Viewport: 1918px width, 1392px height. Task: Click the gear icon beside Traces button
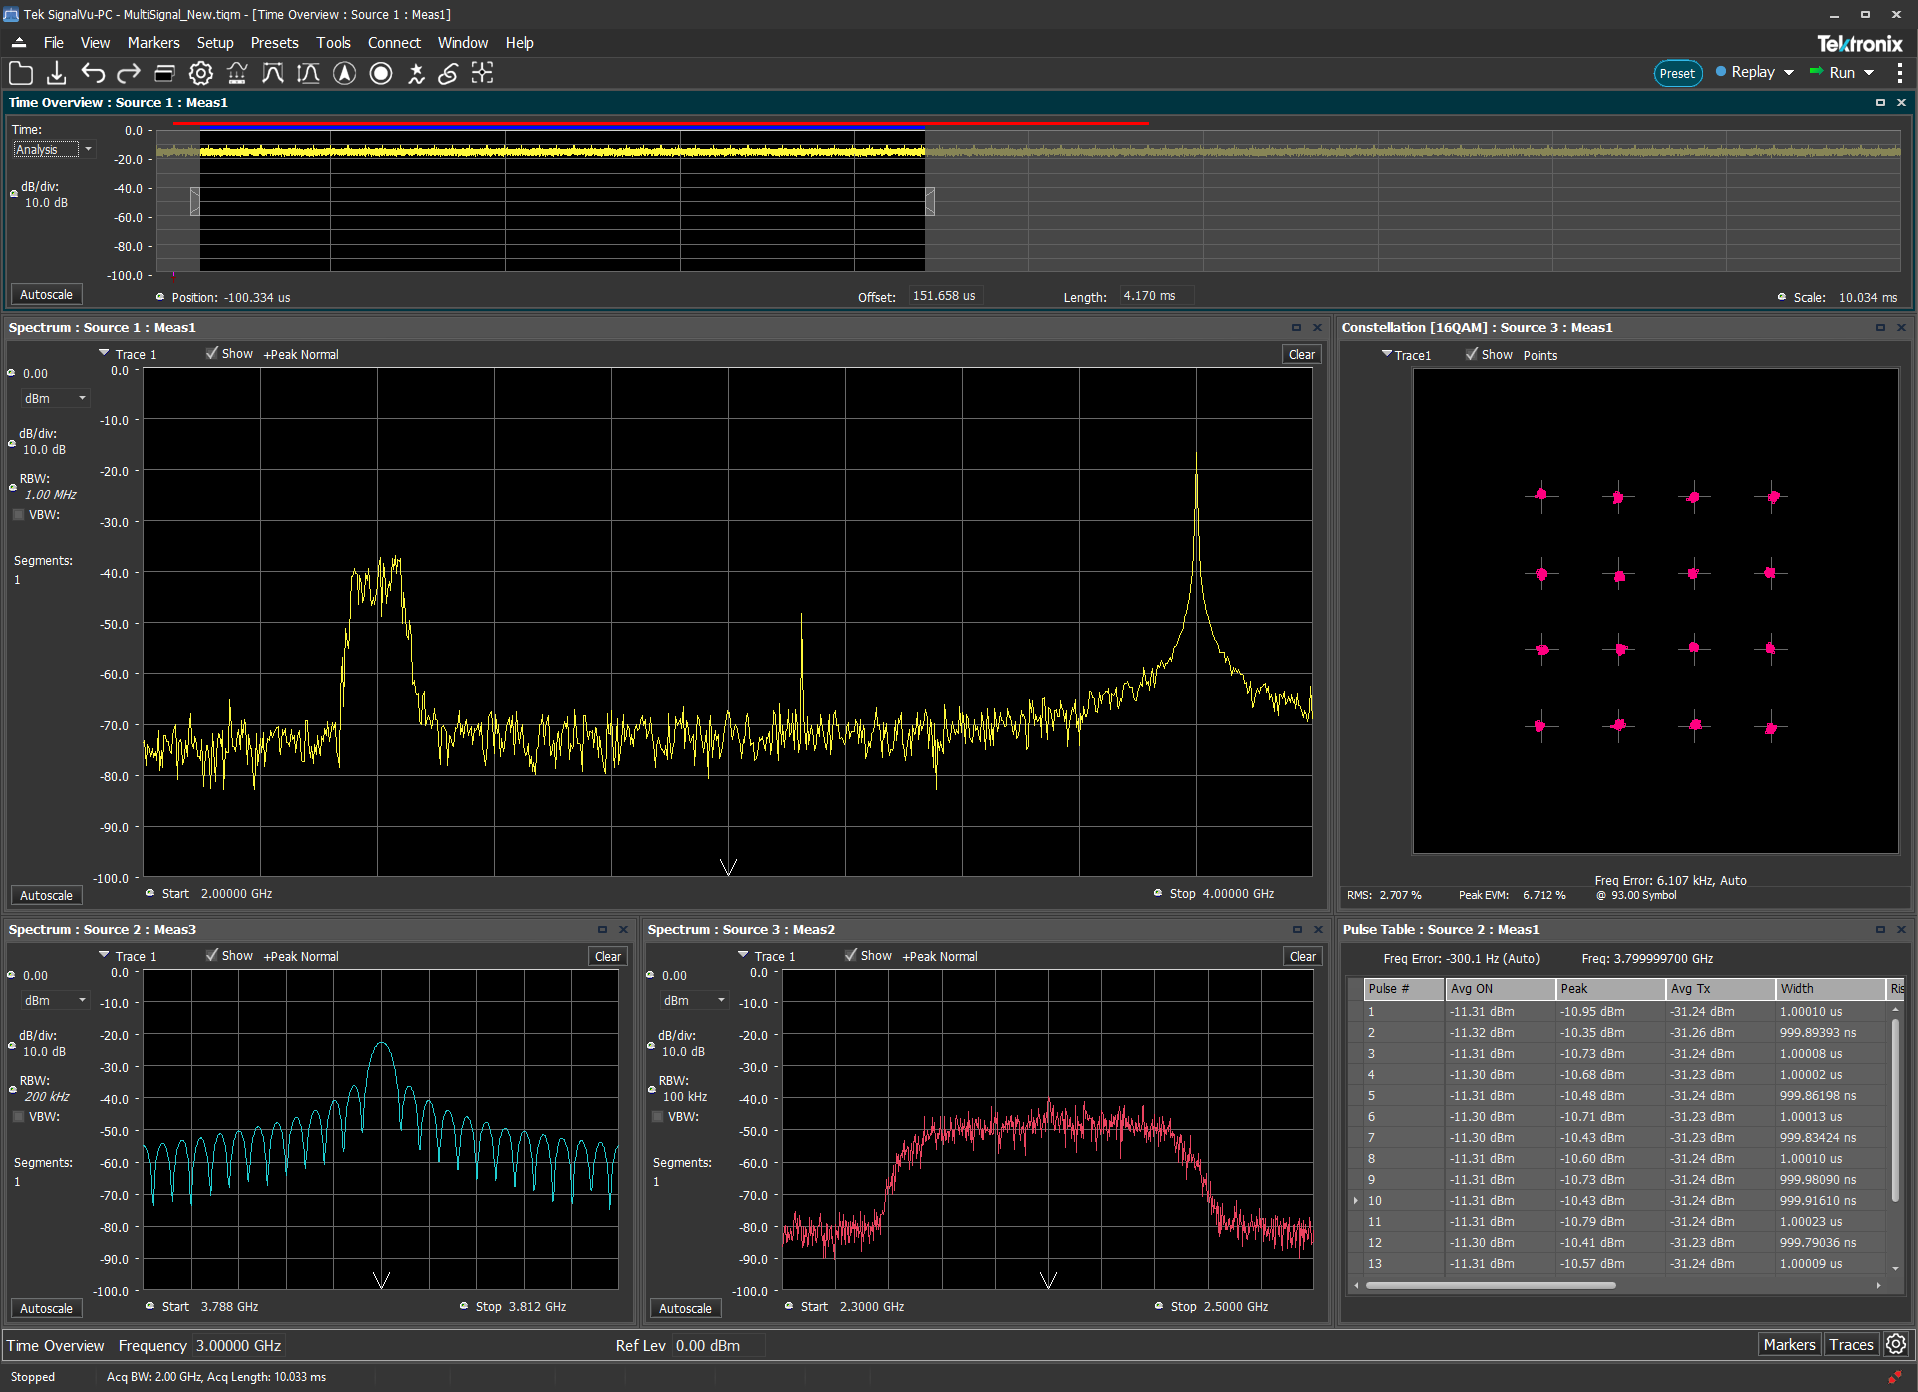tap(1896, 1345)
